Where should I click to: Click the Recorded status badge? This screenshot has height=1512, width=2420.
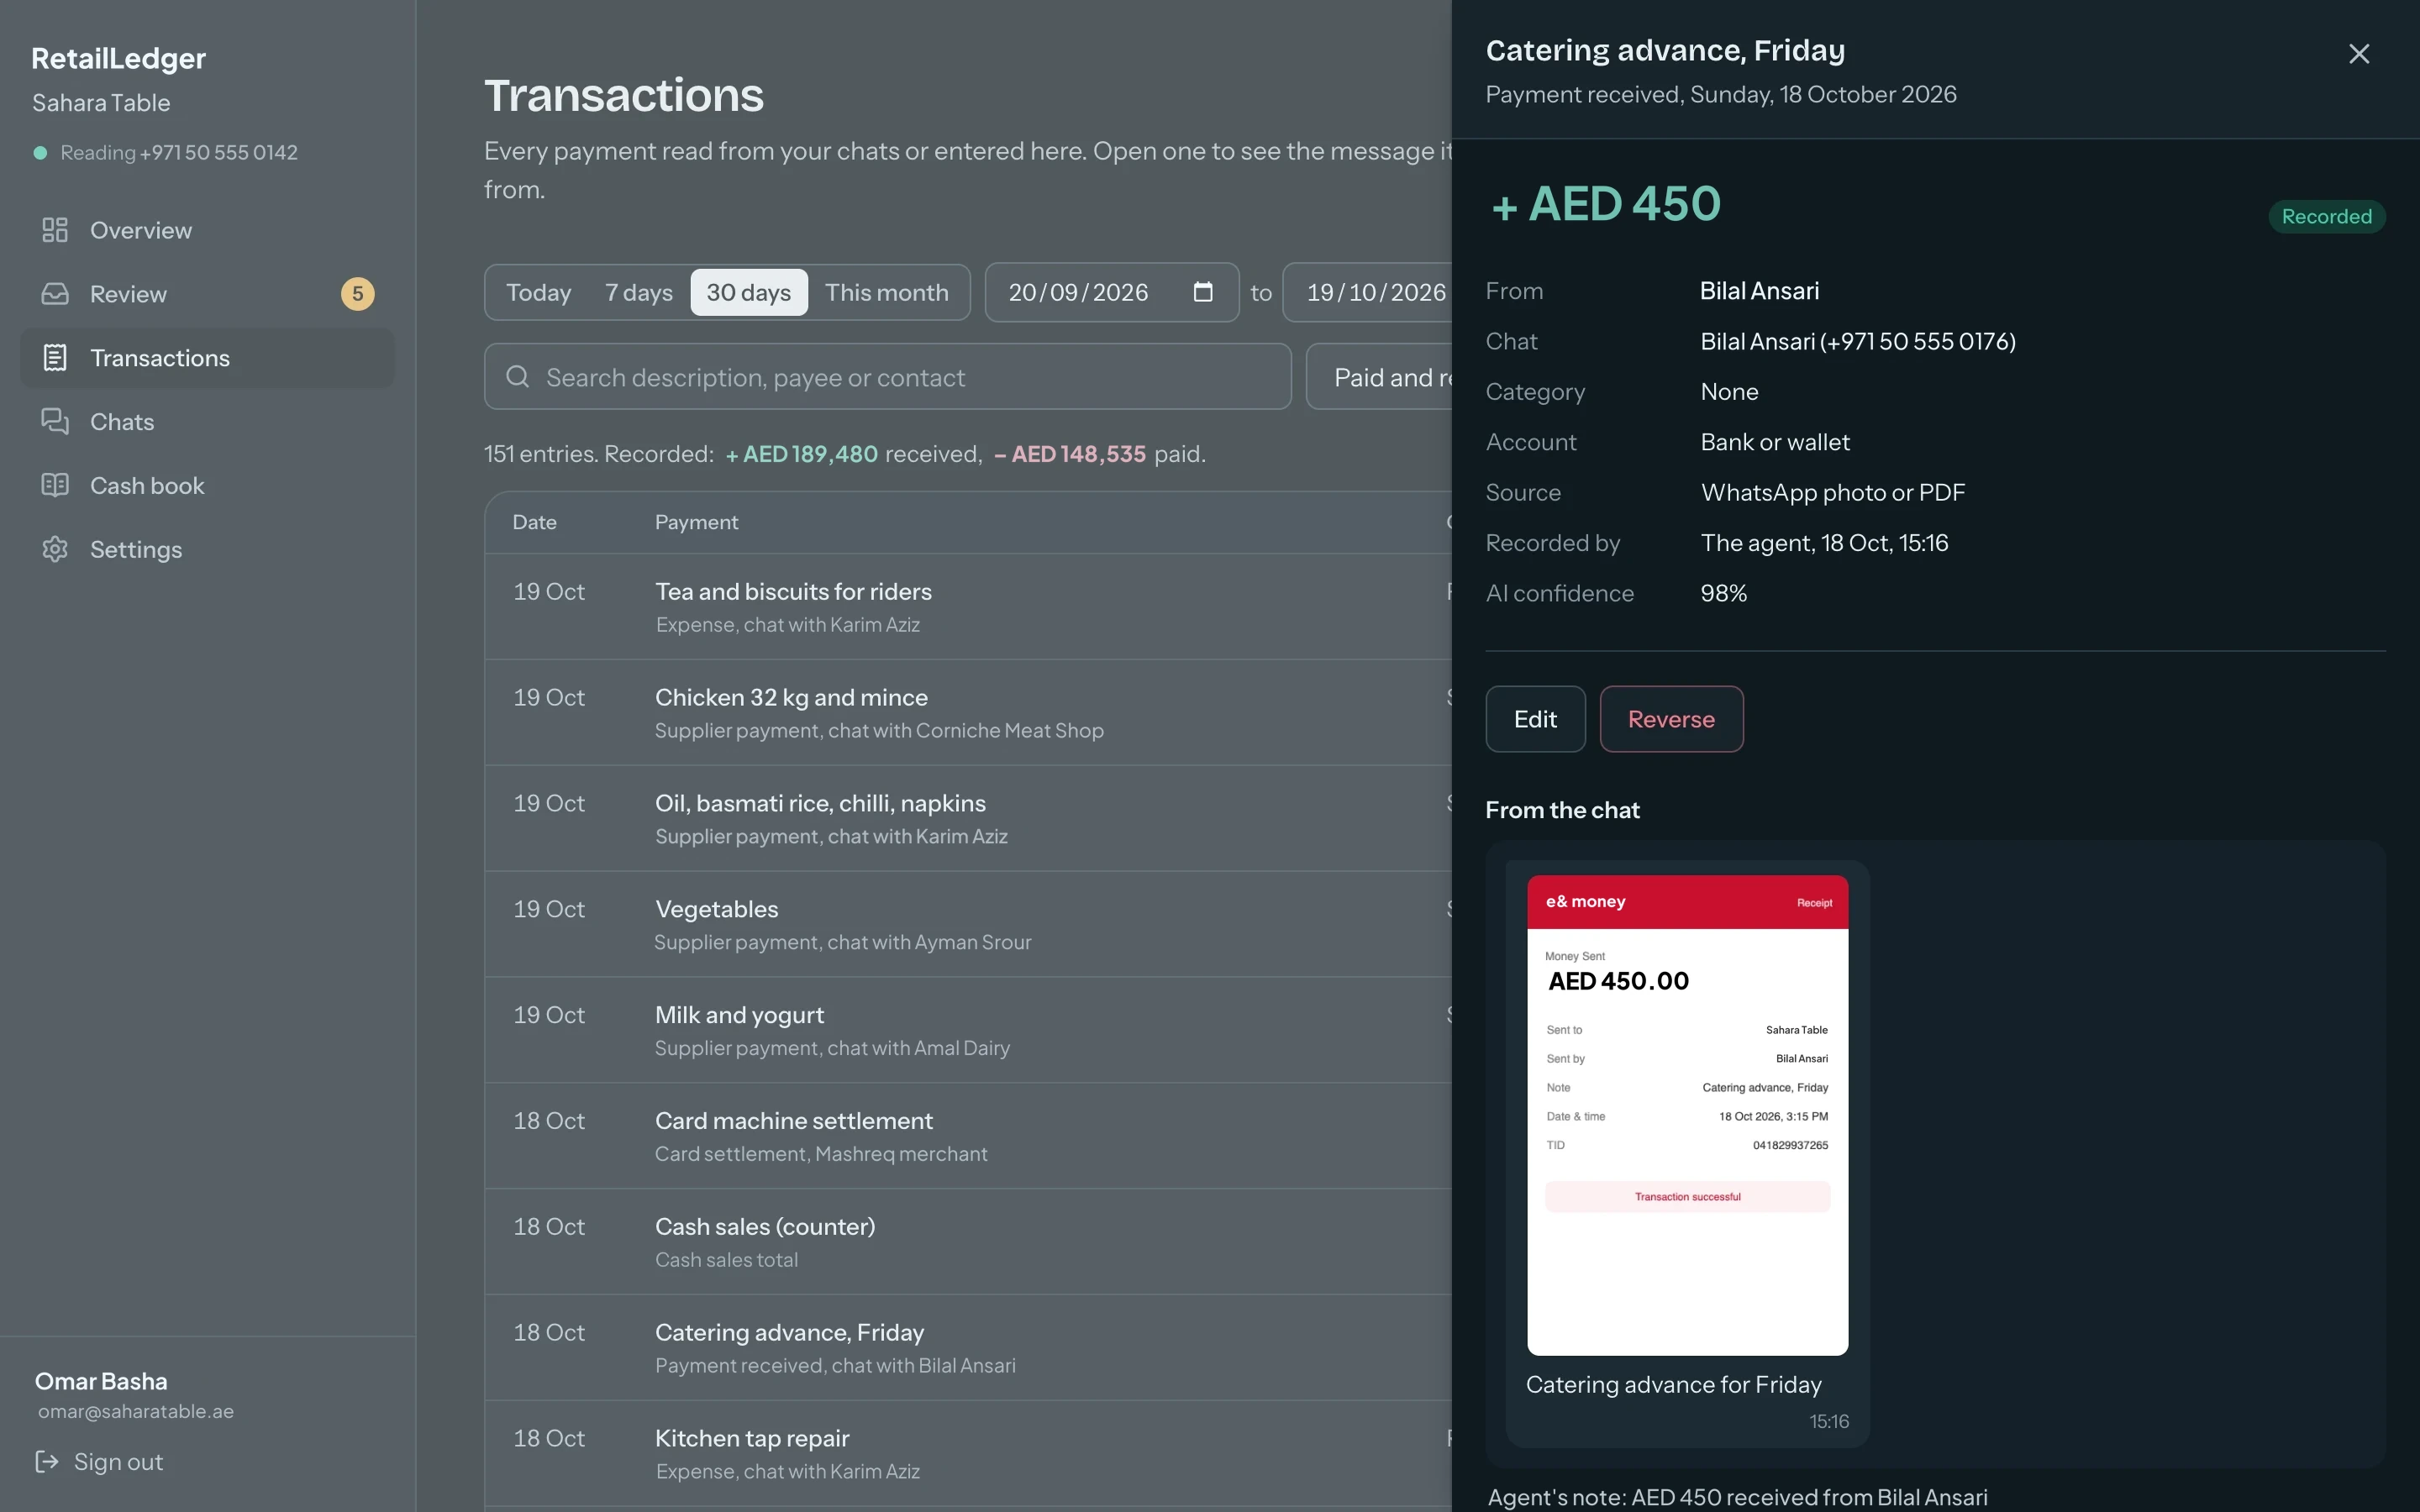pyautogui.click(x=2326, y=216)
